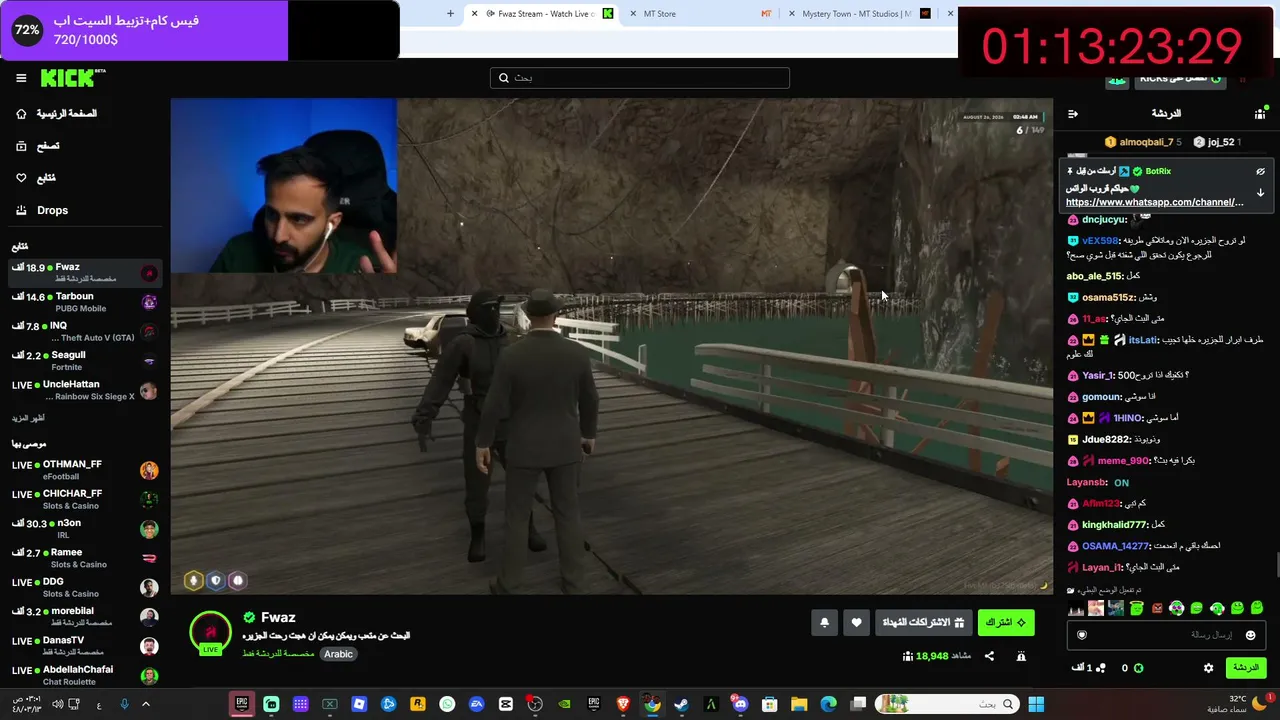Close the Fwaz Stream browser tab

point(475,14)
